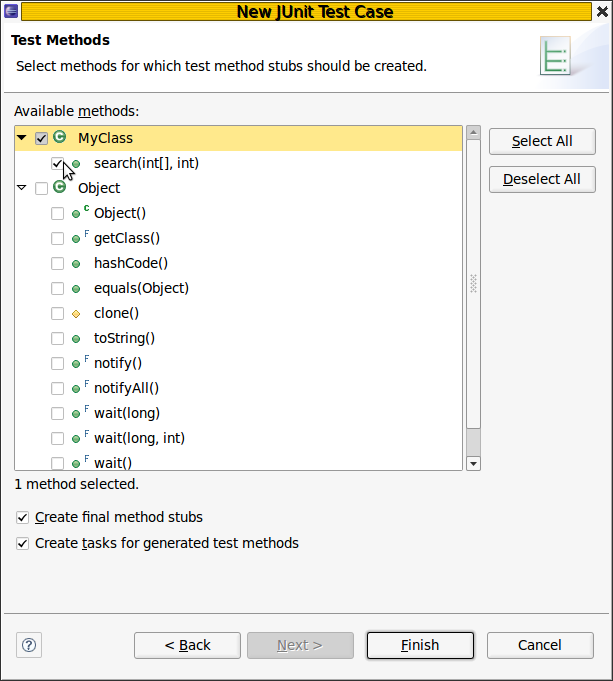Click the yellow protected icon beside clone()
This screenshot has width=613, height=681.
pyautogui.click(x=76, y=314)
